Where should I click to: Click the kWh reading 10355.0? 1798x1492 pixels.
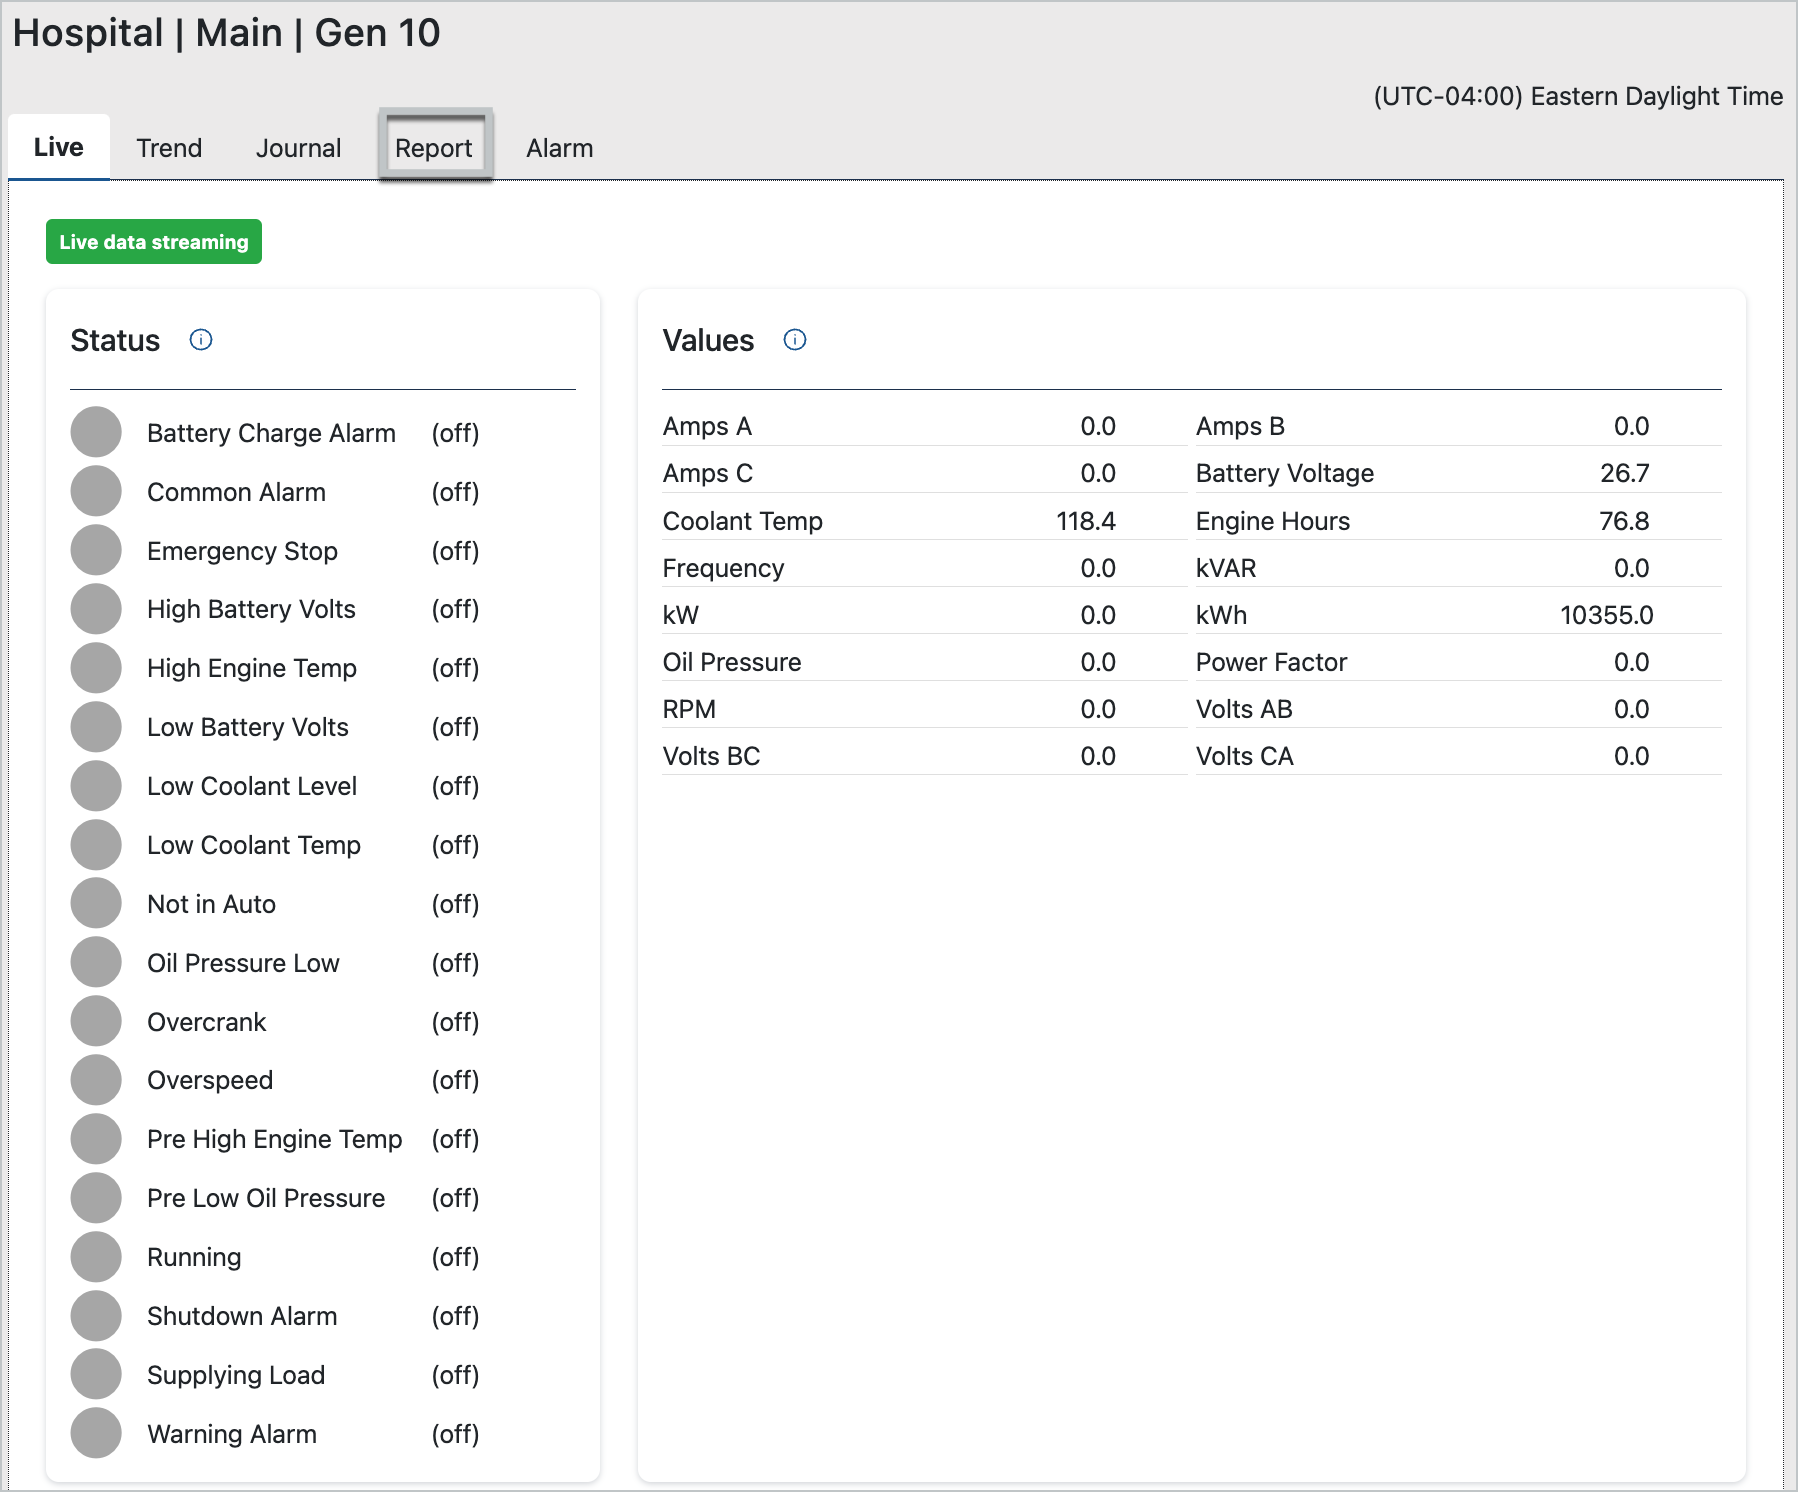click(1606, 615)
